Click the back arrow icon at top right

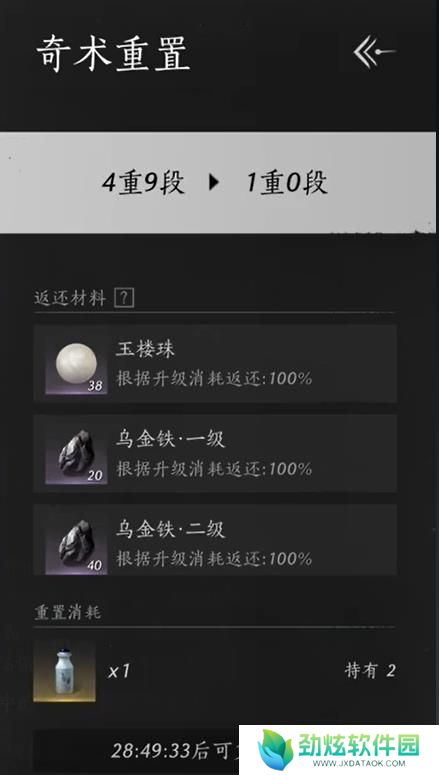[374, 51]
